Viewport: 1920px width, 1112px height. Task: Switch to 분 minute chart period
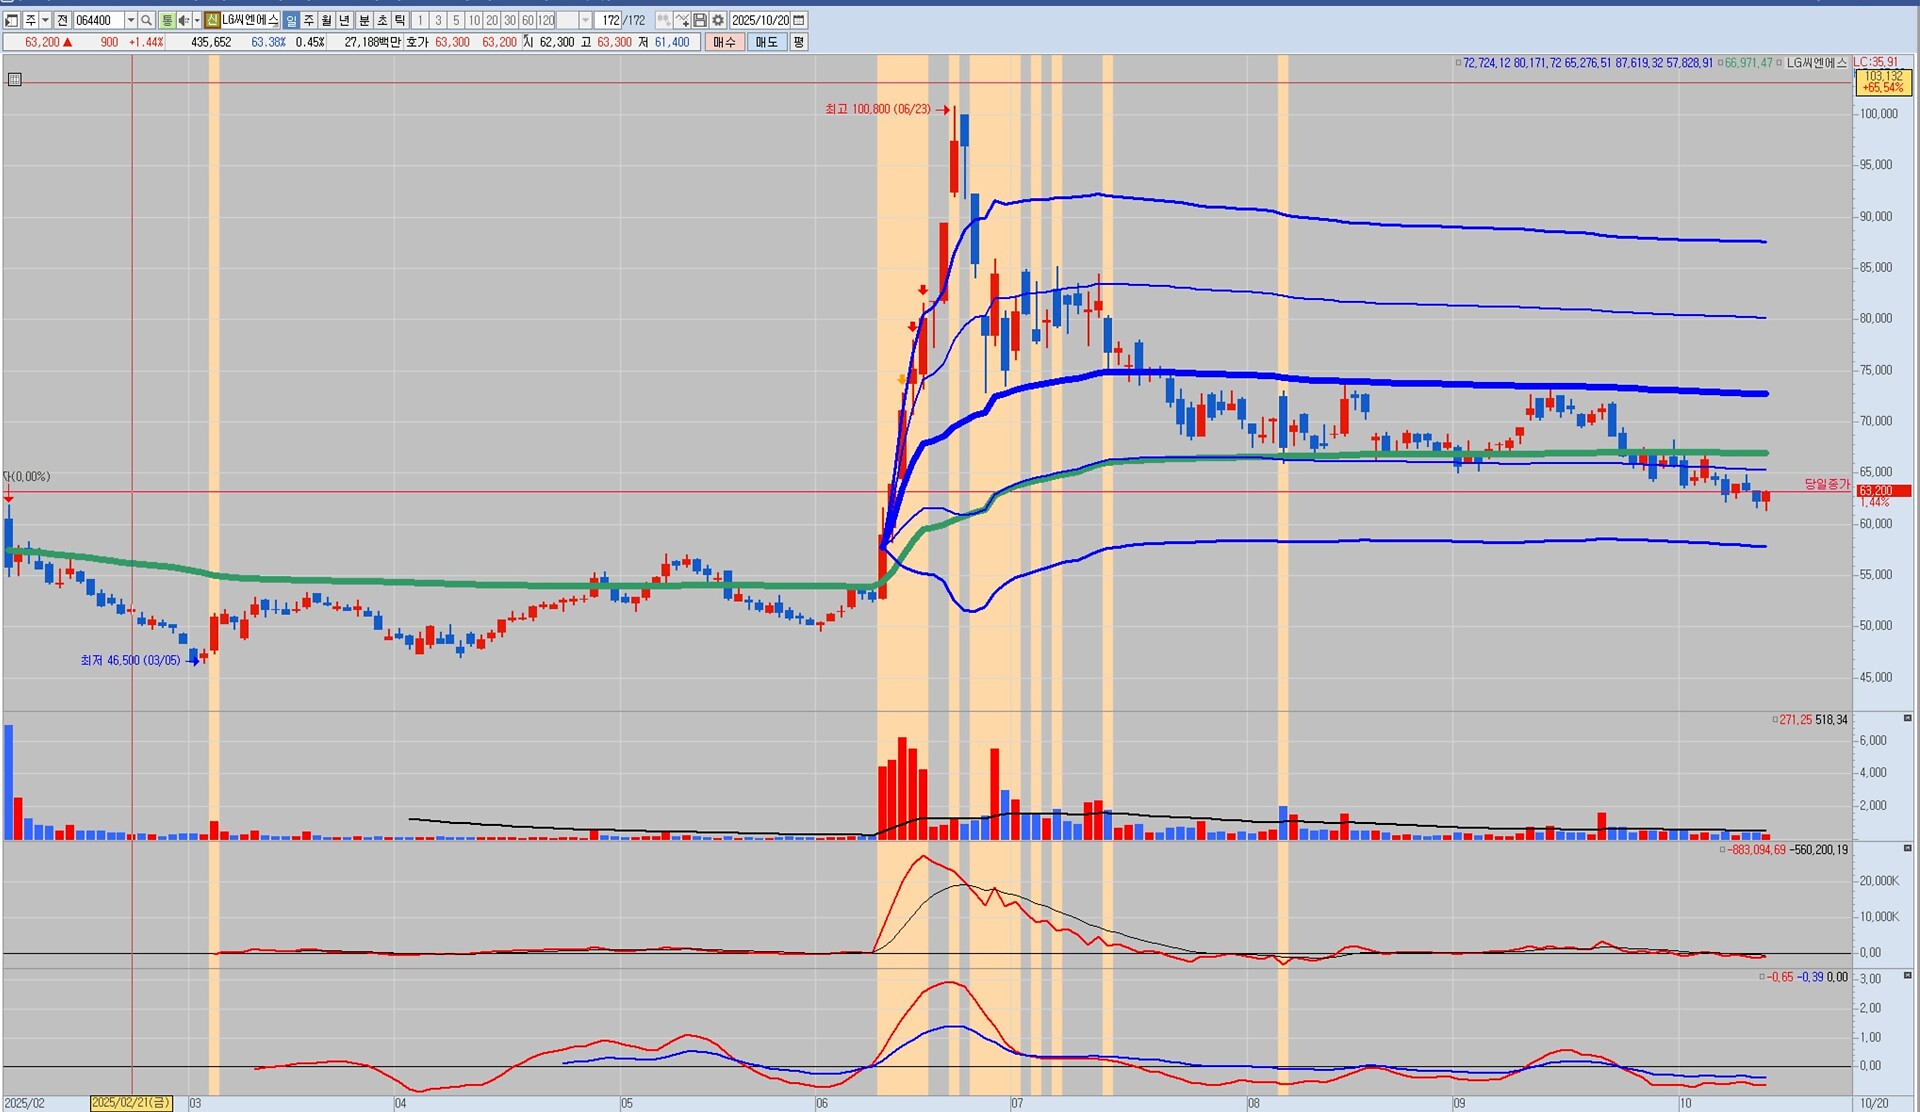[364, 20]
